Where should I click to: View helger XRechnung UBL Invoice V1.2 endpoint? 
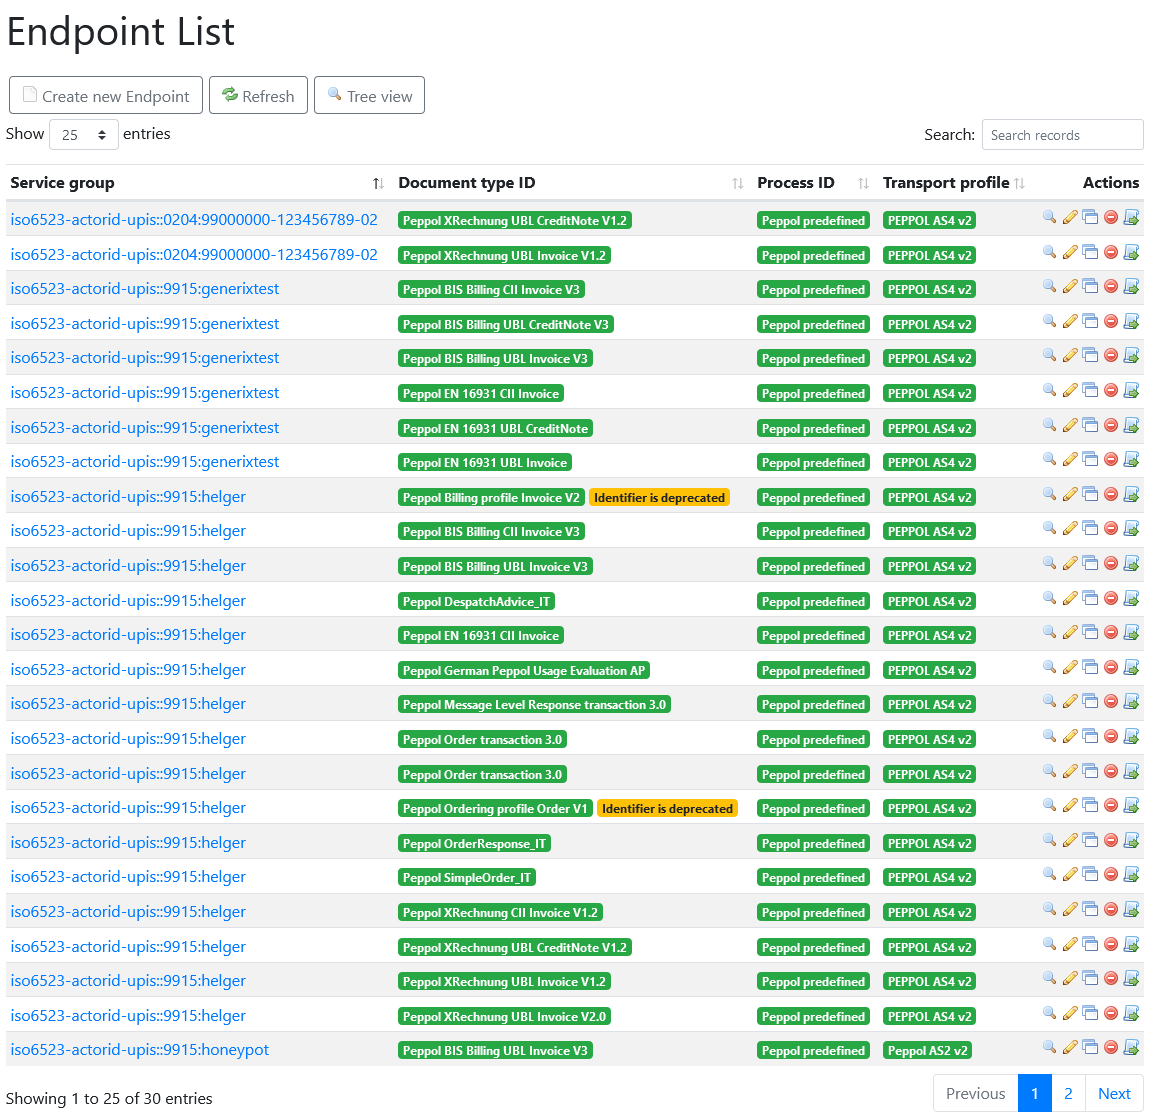(x=1049, y=978)
